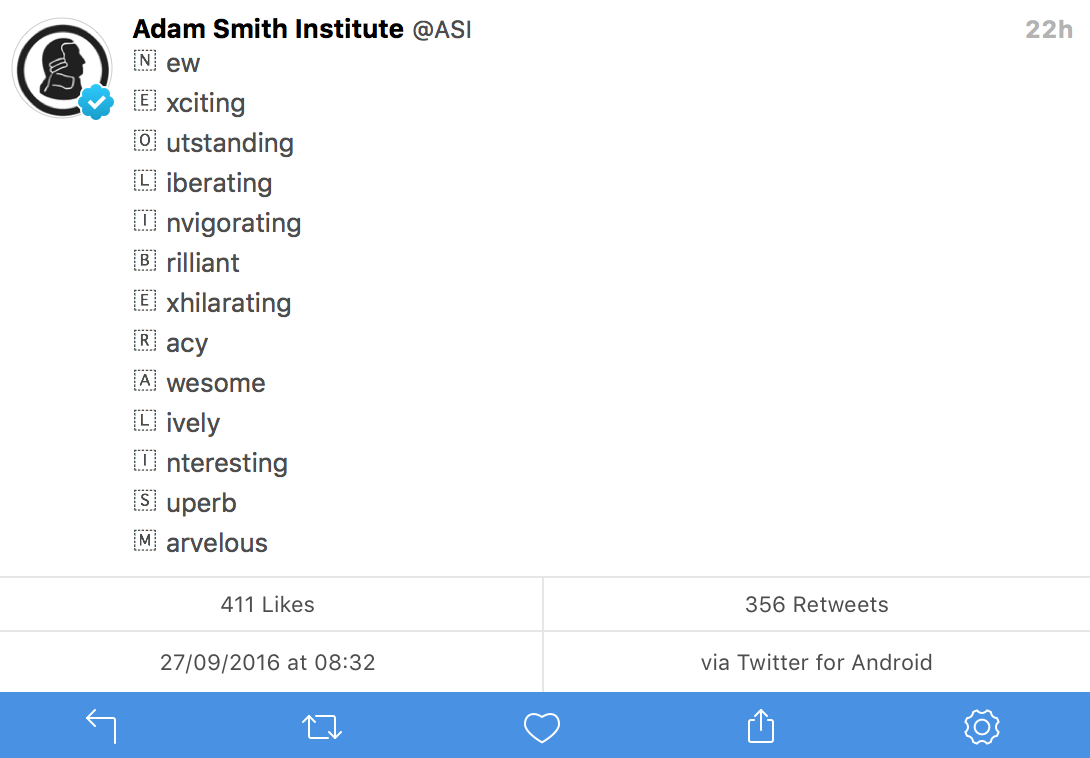The image size is (1090, 758).
Task: Click the word 'nvigorating' in the tweet
Action: 234,223
